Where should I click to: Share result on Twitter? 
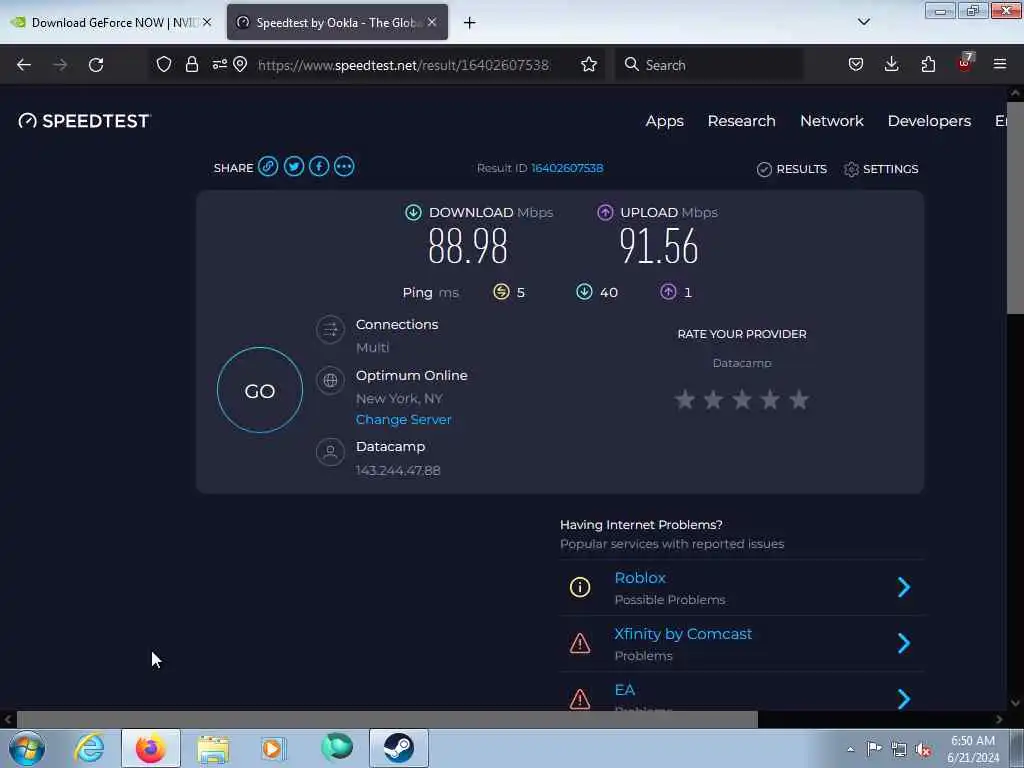click(x=293, y=167)
